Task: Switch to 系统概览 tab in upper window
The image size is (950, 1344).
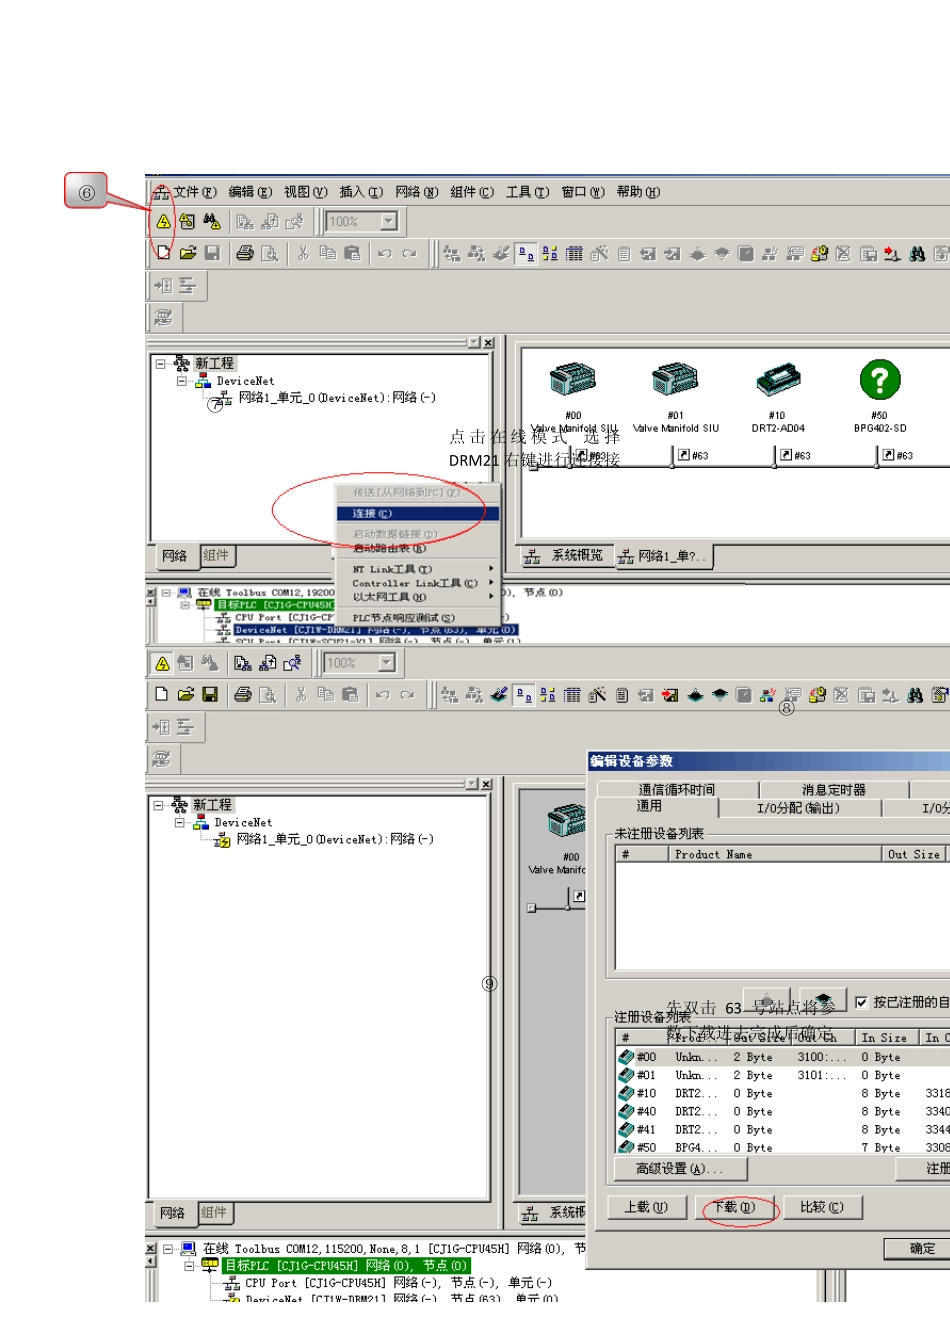Action: (x=566, y=556)
